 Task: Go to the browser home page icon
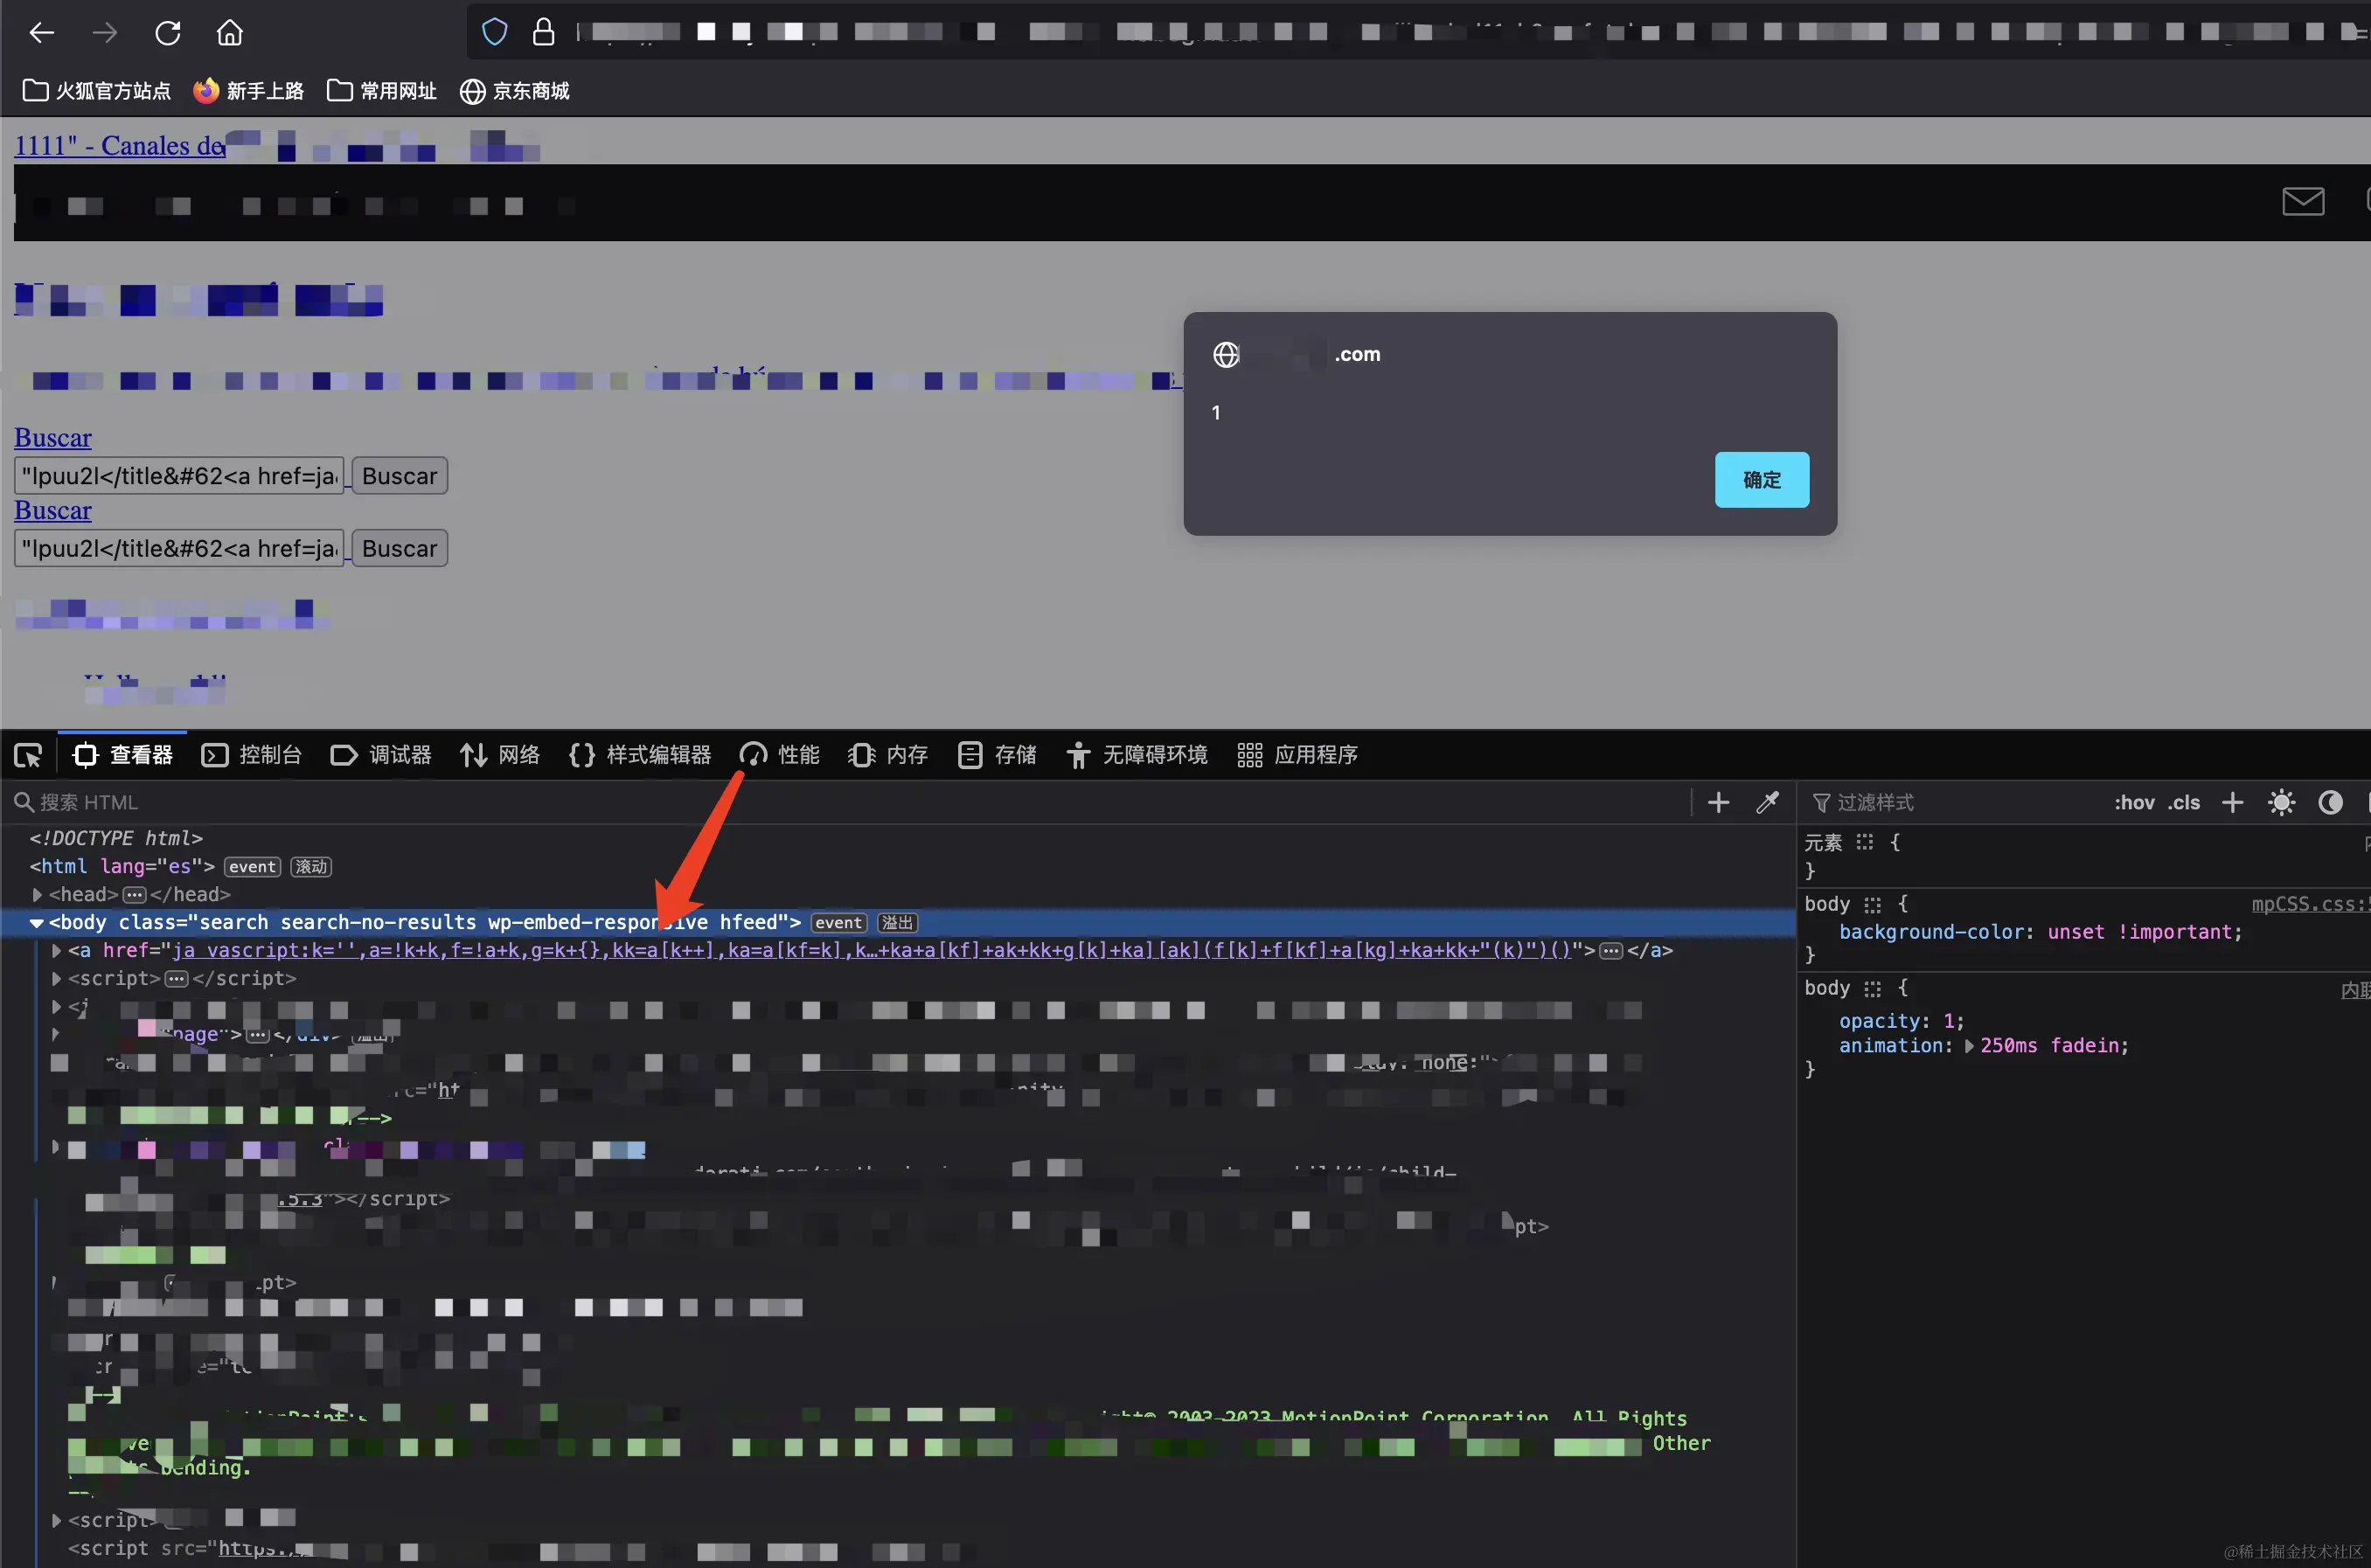coord(230,33)
